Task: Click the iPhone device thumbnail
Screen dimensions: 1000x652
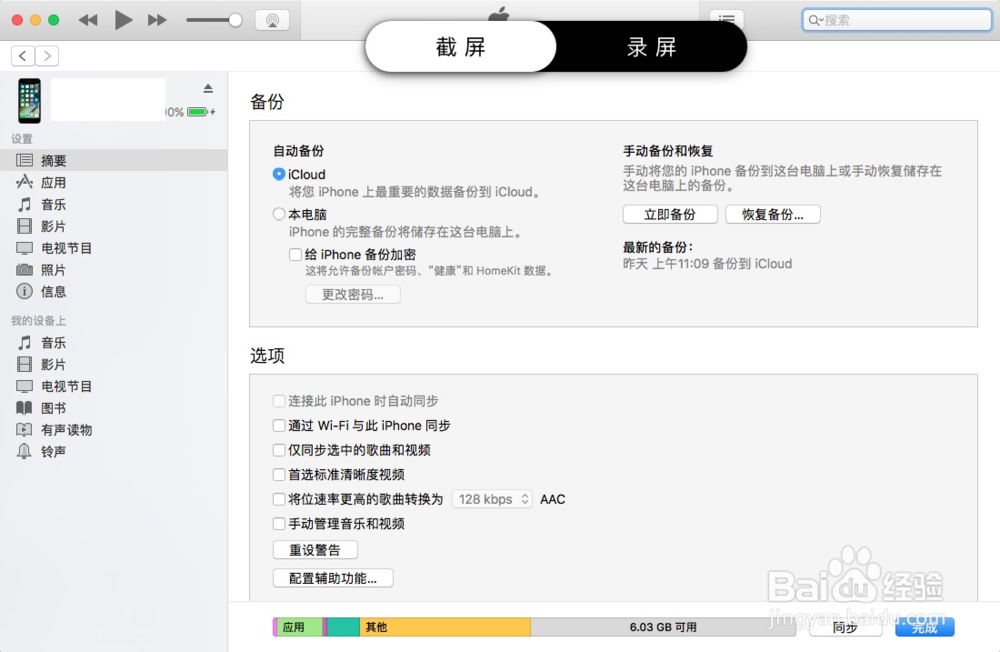Action: click(x=29, y=101)
